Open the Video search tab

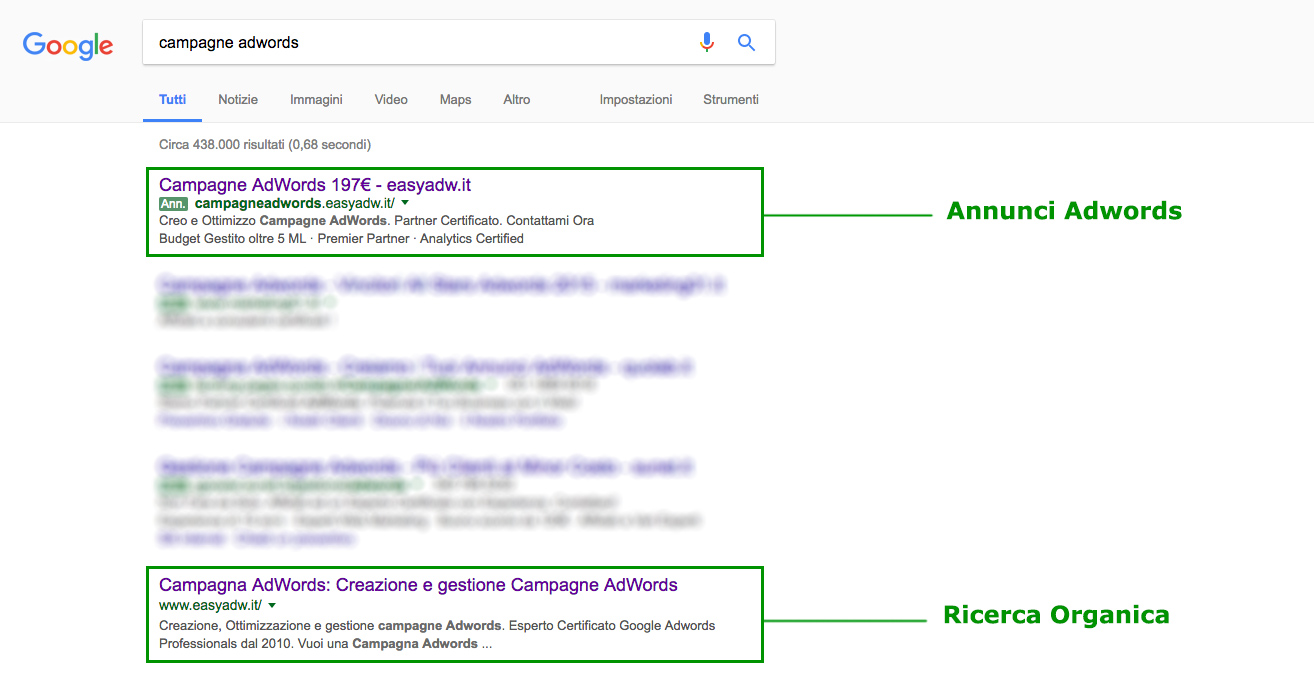point(390,99)
